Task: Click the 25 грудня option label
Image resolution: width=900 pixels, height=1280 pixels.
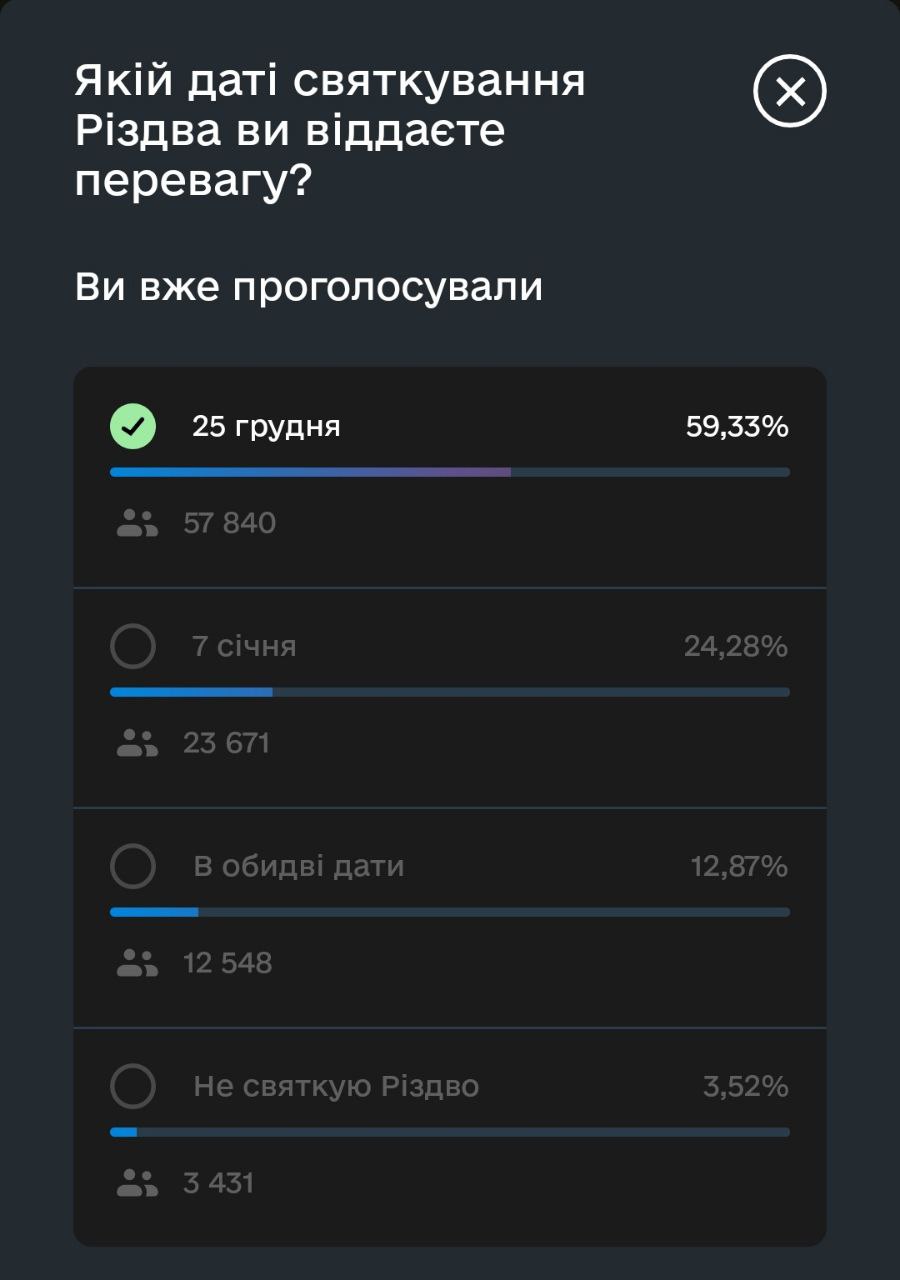Action: [266, 427]
